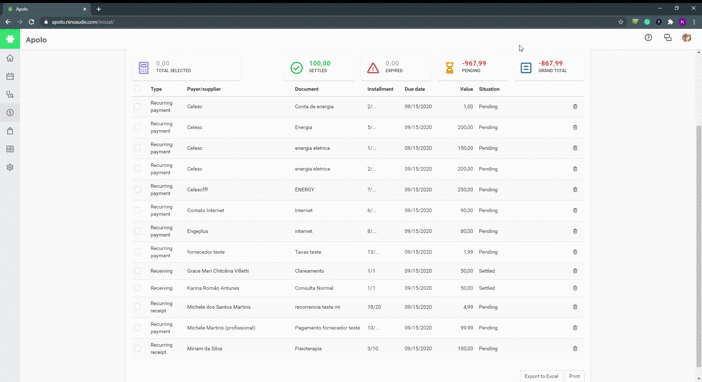
Task: Open the calendar icon in the sidebar
Action: [x=10, y=77]
